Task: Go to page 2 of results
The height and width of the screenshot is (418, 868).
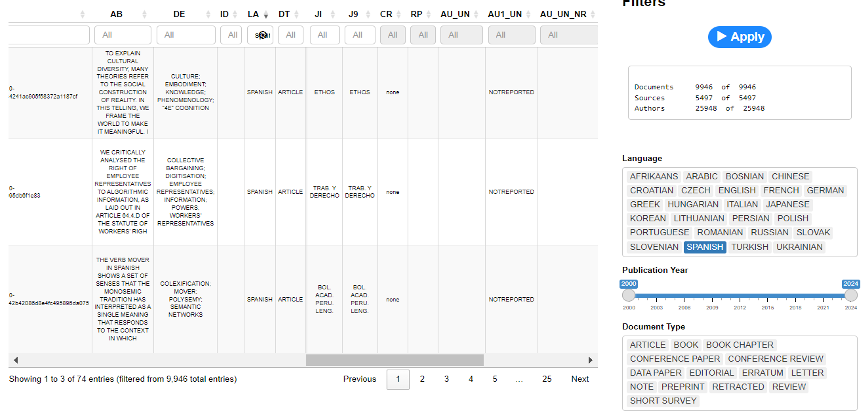Action: [x=422, y=379]
